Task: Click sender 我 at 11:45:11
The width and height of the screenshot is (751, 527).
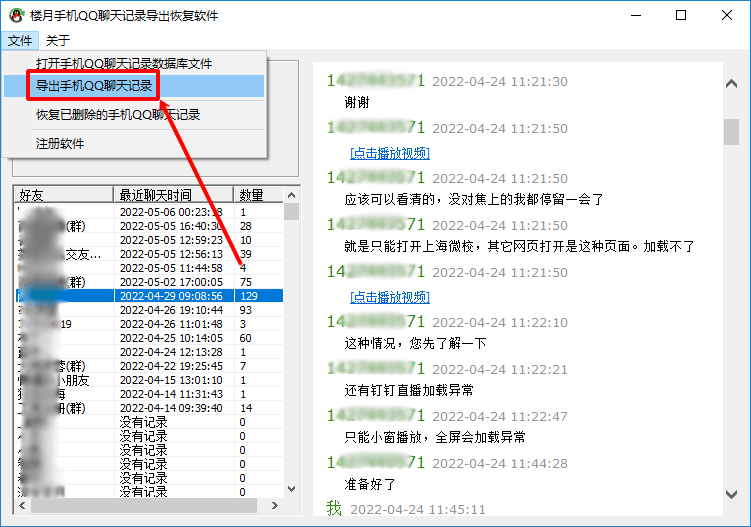Action: [x=334, y=508]
